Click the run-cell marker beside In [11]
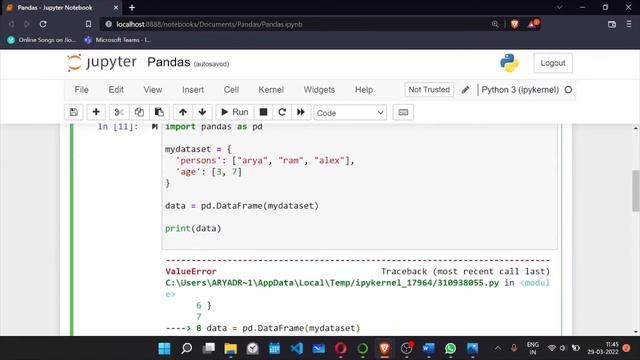Viewport: 640px width, 360px height. tap(155, 127)
